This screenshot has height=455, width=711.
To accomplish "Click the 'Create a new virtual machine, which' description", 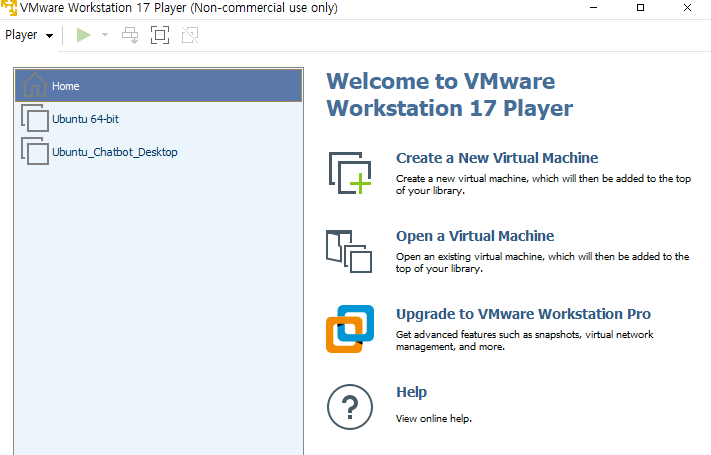I will [543, 185].
